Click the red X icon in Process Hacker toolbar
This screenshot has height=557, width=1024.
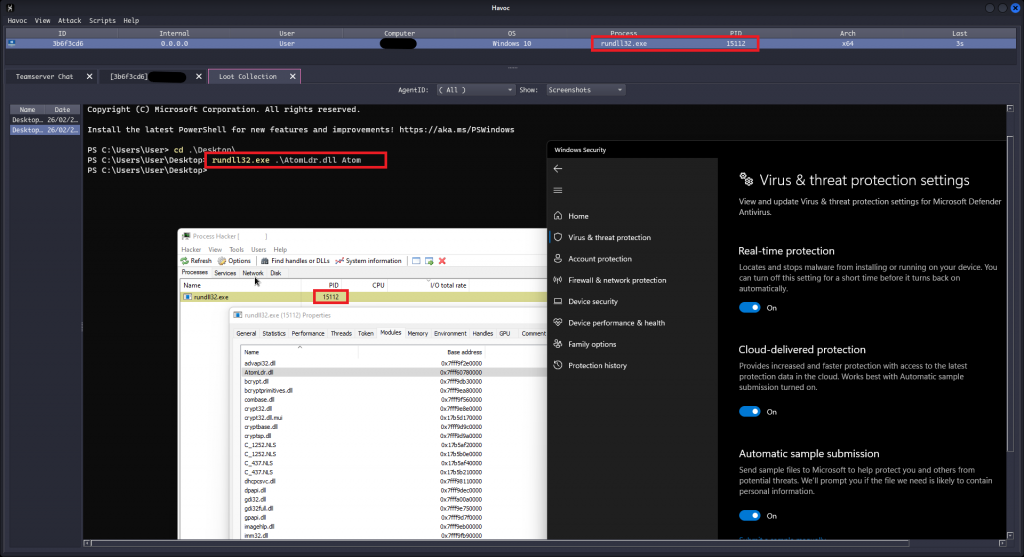442,261
